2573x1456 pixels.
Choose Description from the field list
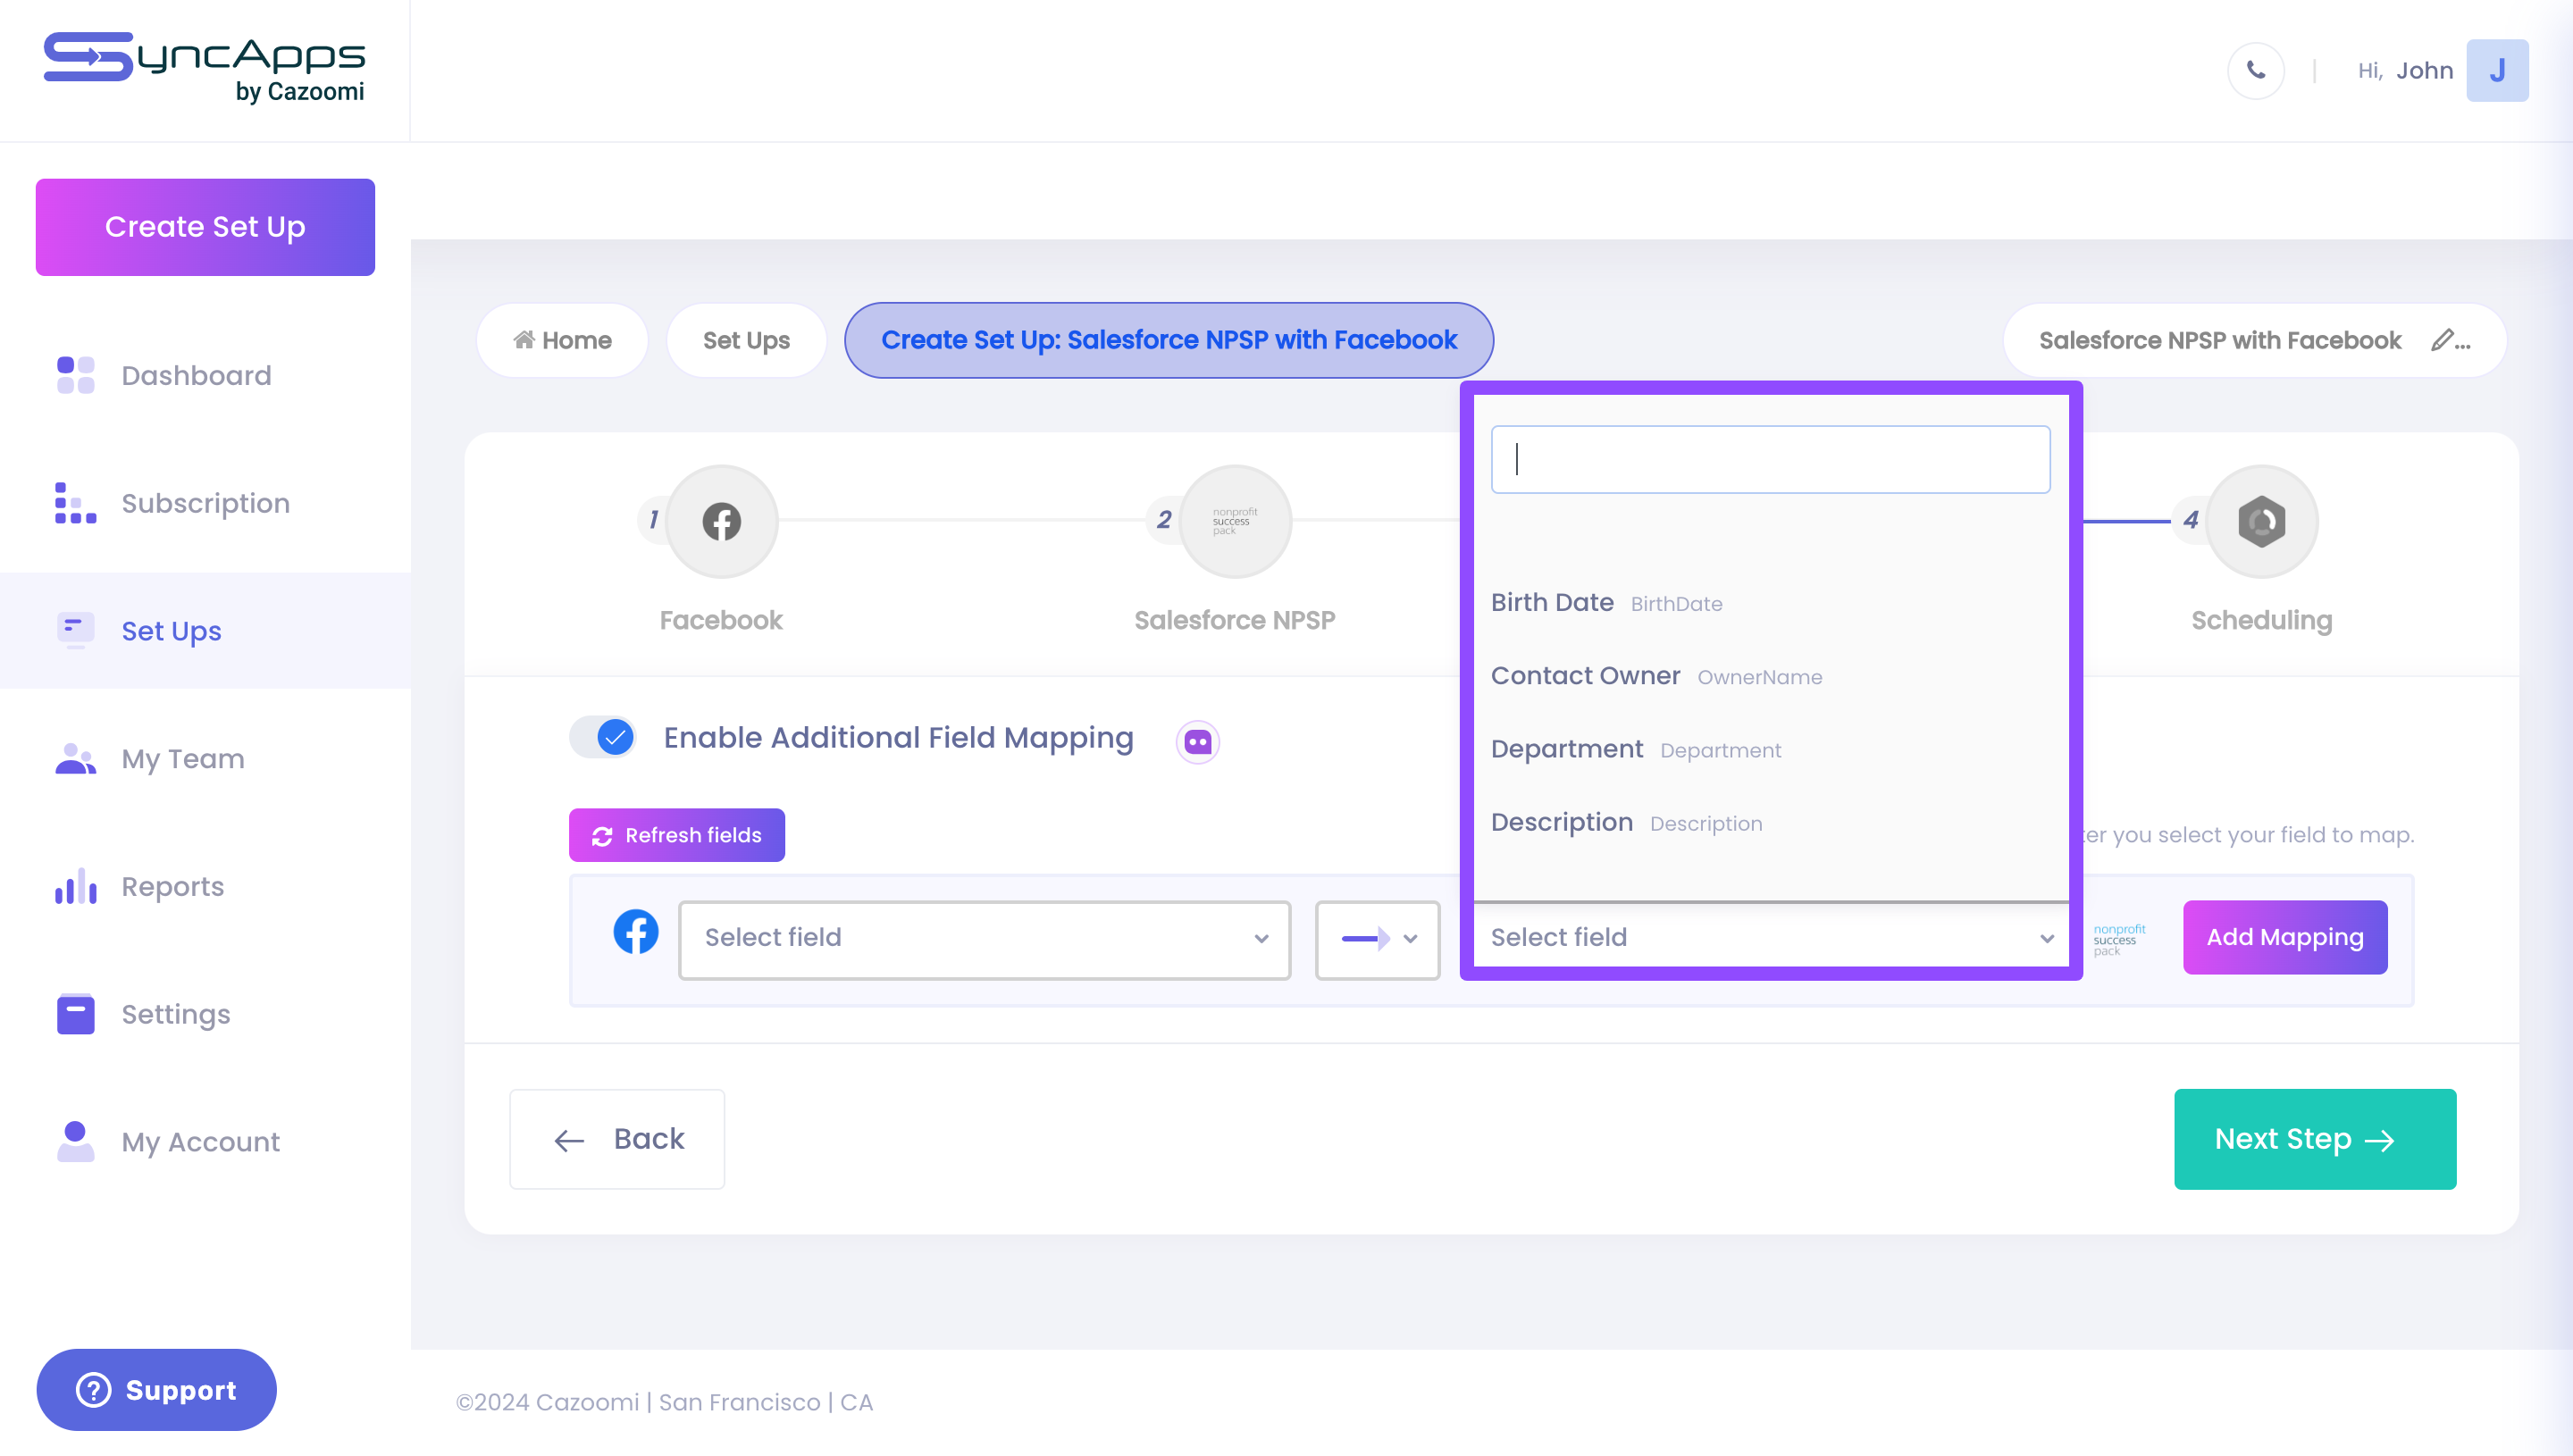1771,822
